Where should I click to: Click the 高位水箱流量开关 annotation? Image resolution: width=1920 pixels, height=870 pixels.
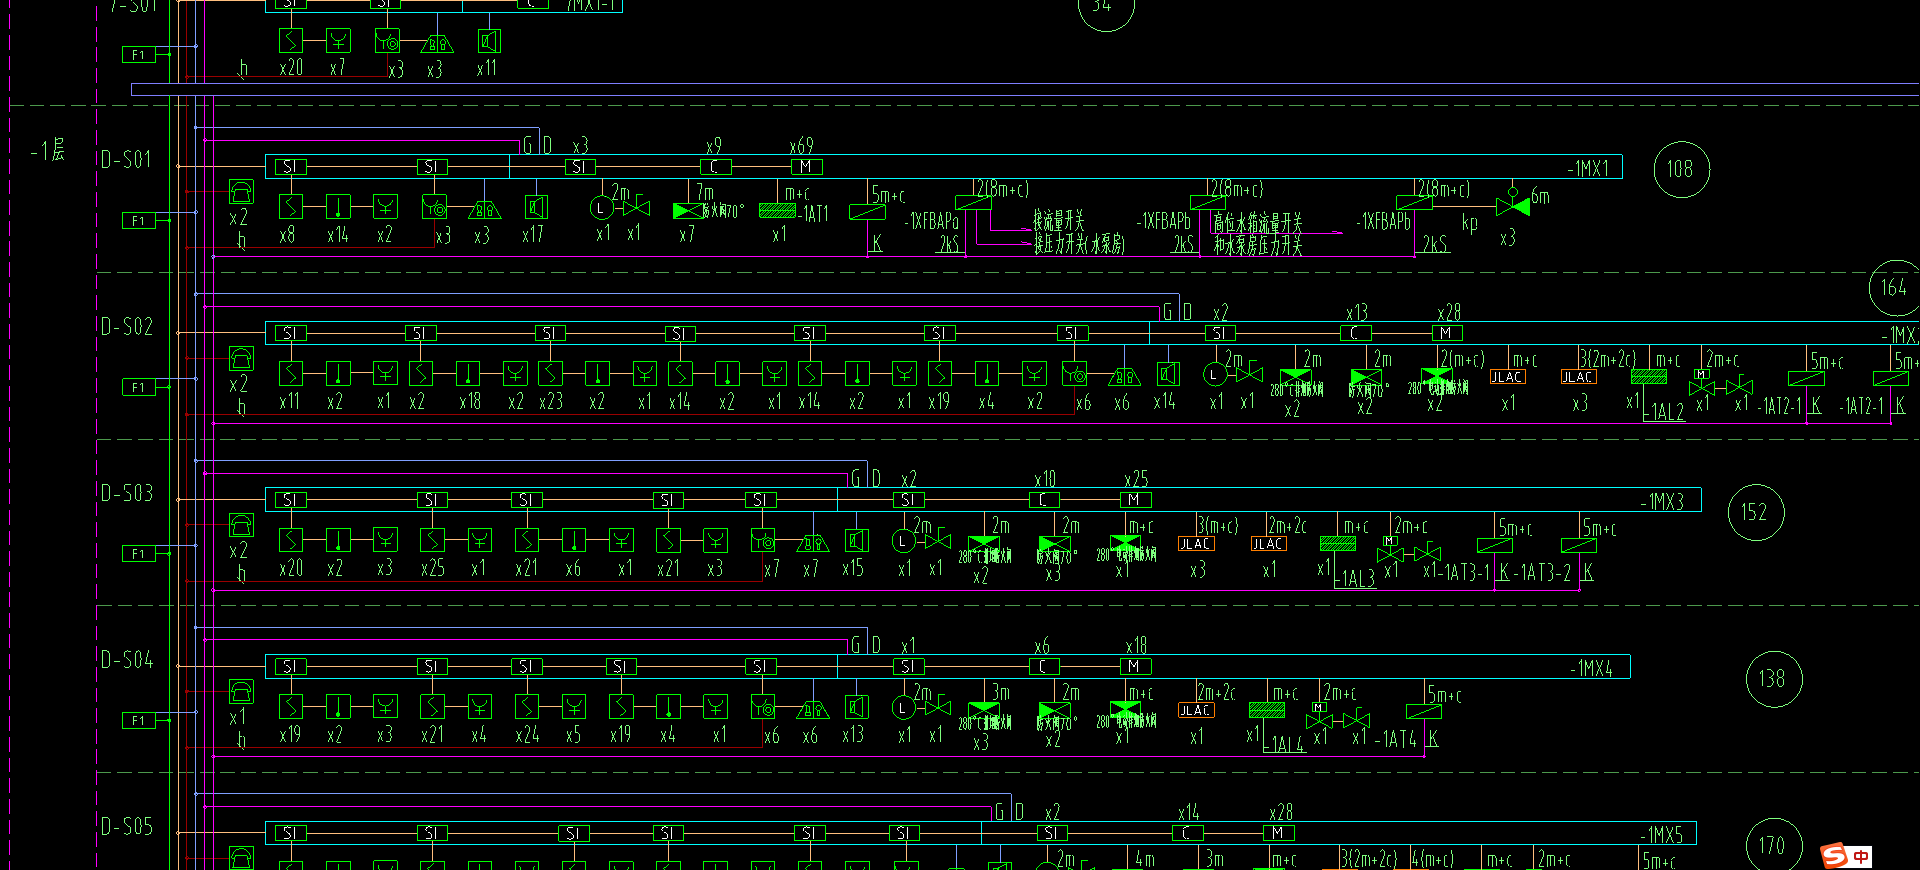coord(1258,224)
